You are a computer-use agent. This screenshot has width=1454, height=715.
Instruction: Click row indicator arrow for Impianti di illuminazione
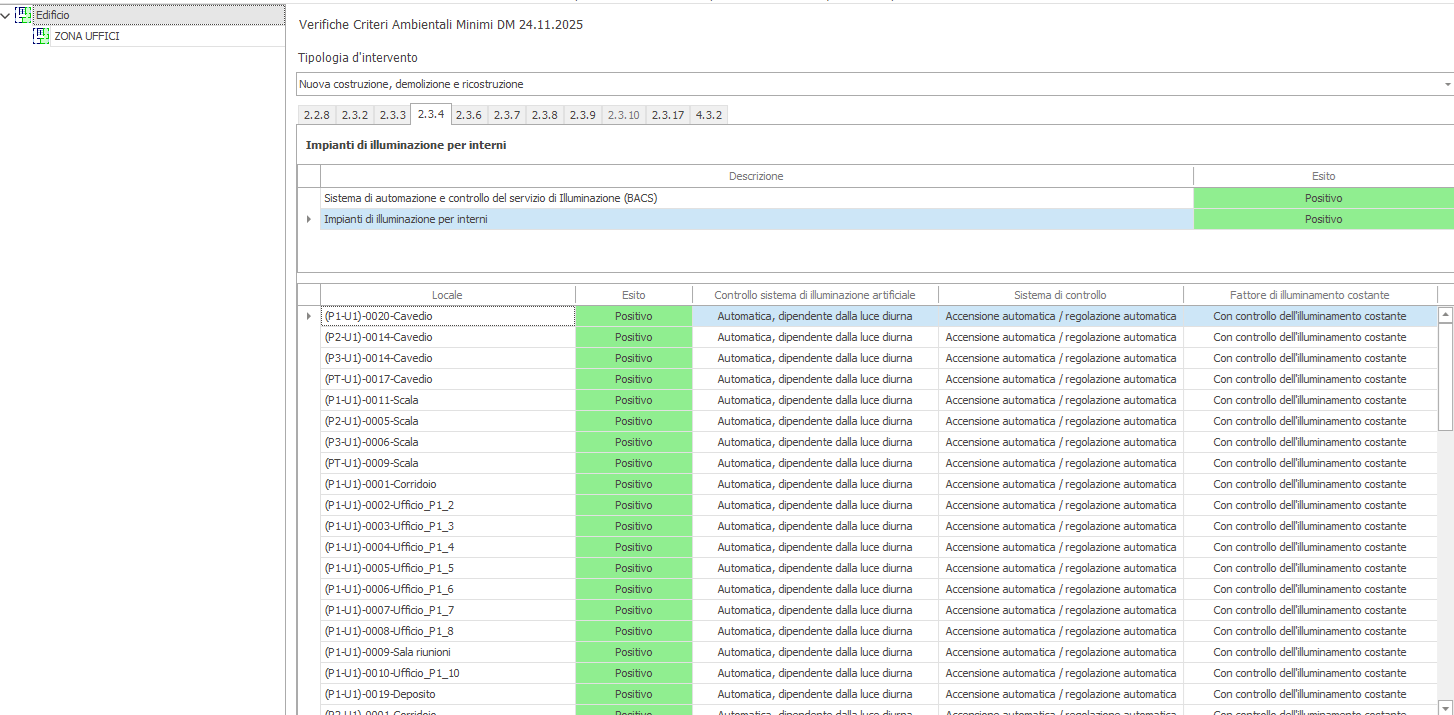coord(308,219)
